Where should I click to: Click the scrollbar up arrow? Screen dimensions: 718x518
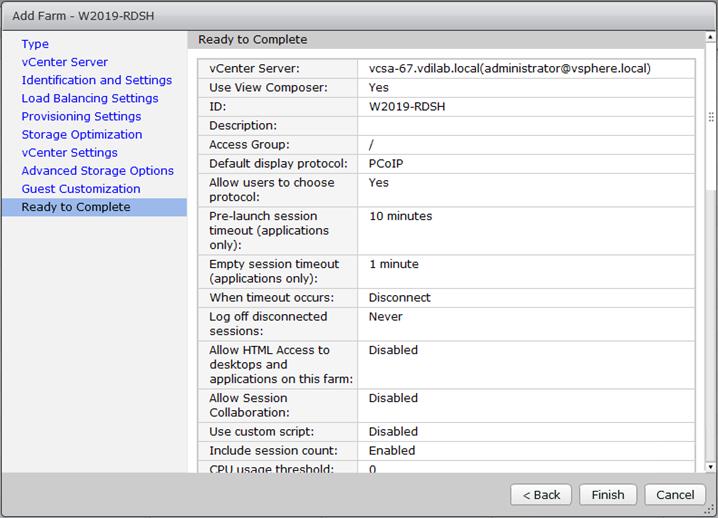(710, 37)
